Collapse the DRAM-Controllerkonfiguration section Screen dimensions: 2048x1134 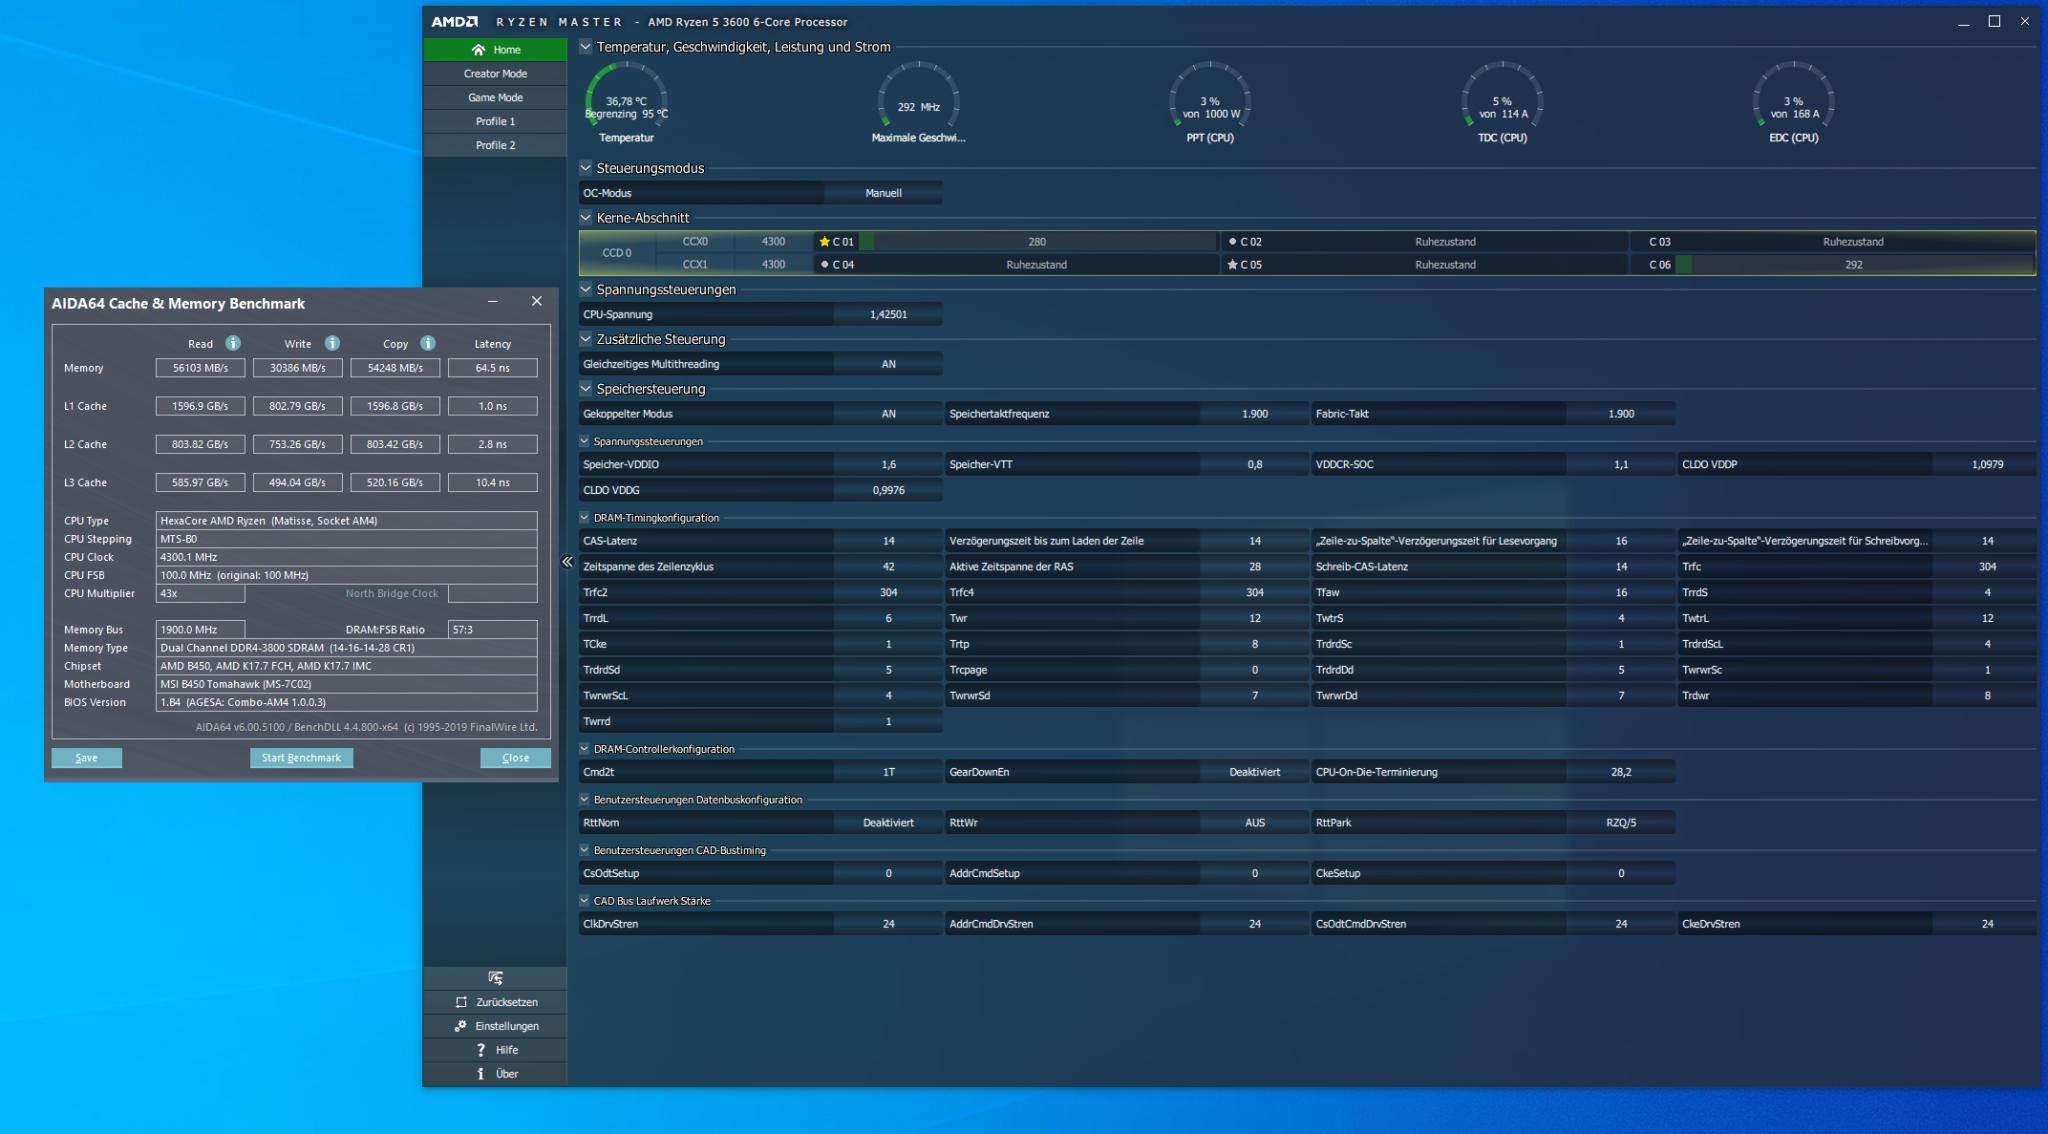click(585, 749)
